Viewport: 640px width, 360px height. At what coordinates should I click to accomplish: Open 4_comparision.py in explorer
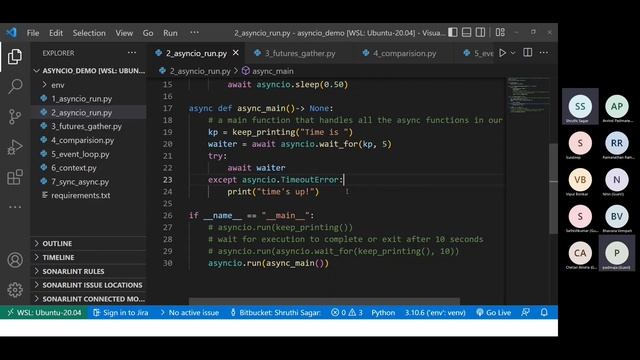pyautogui.click(x=89, y=140)
